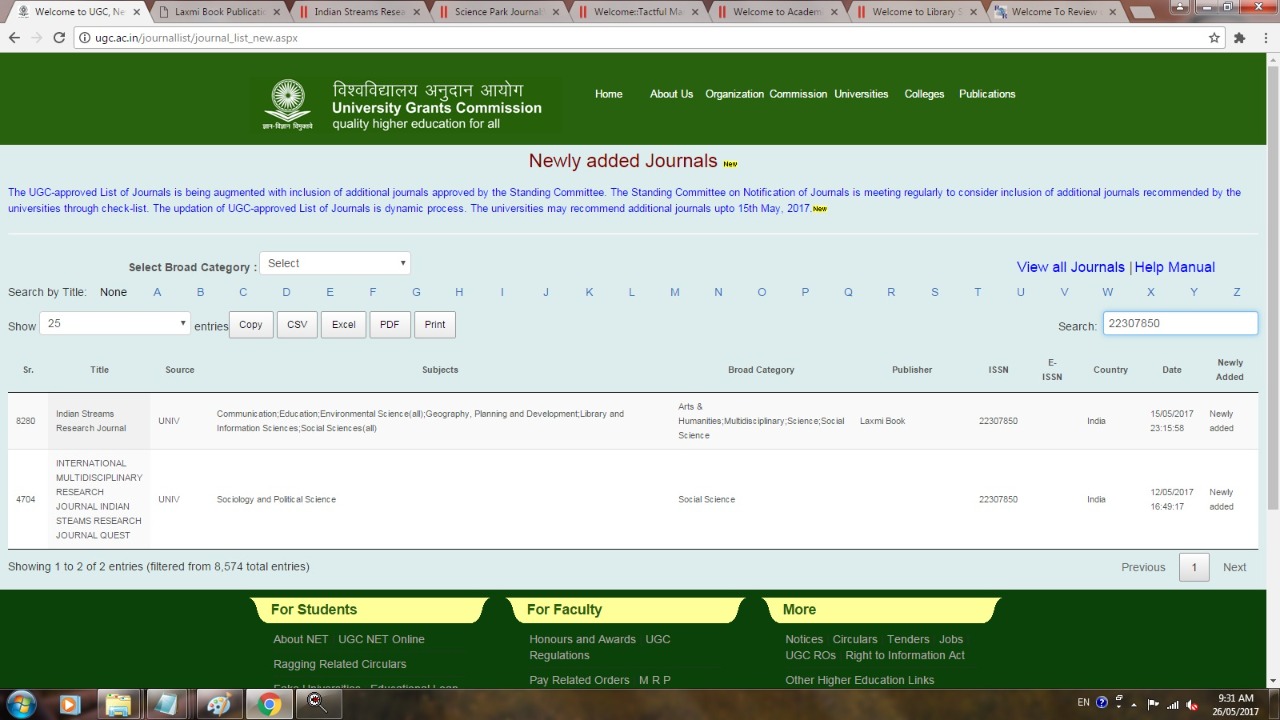Open the network signal icon in tray
Image resolution: width=1280 pixels, height=720 pixels.
pyautogui.click(x=1173, y=703)
